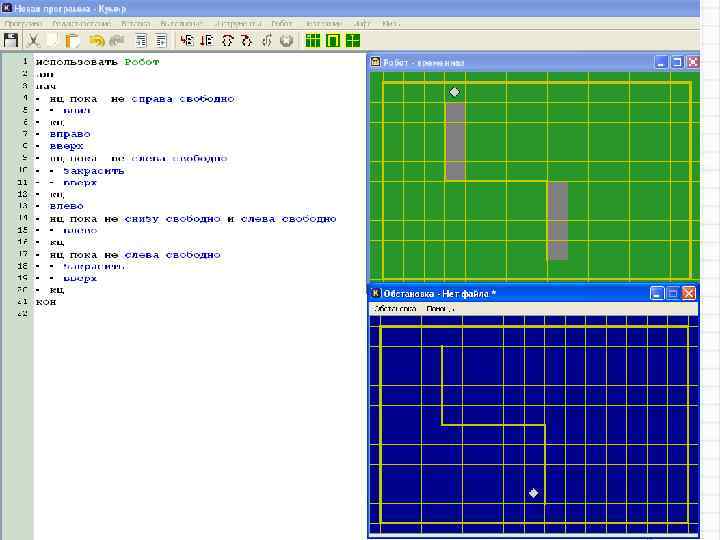
Task: Click the grayed round stop icon
Action: pyautogui.click(x=287, y=41)
